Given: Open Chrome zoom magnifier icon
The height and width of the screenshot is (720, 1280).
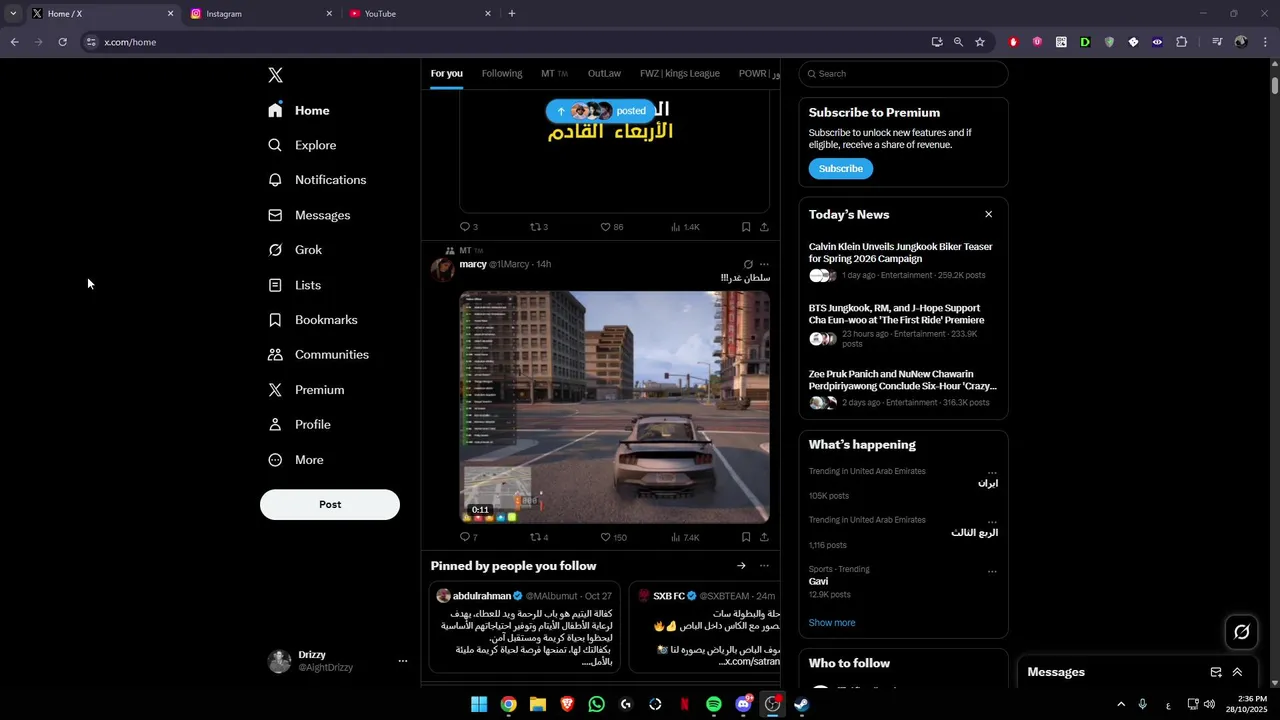Looking at the screenshot, I should coord(958,42).
